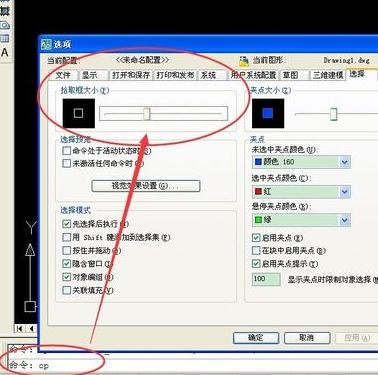Uncheck 先选择后执行 checkbox
The width and height of the screenshot is (378, 375).
pyautogui.click(x=66, y=224)
